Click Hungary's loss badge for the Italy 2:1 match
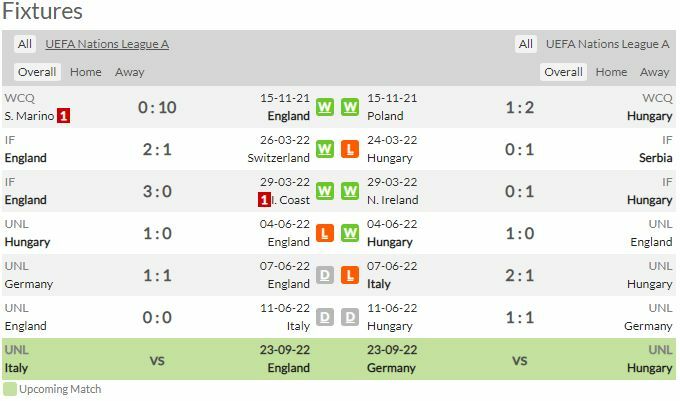680x401 pixels. pyautogui.click(x=350, y=275)
